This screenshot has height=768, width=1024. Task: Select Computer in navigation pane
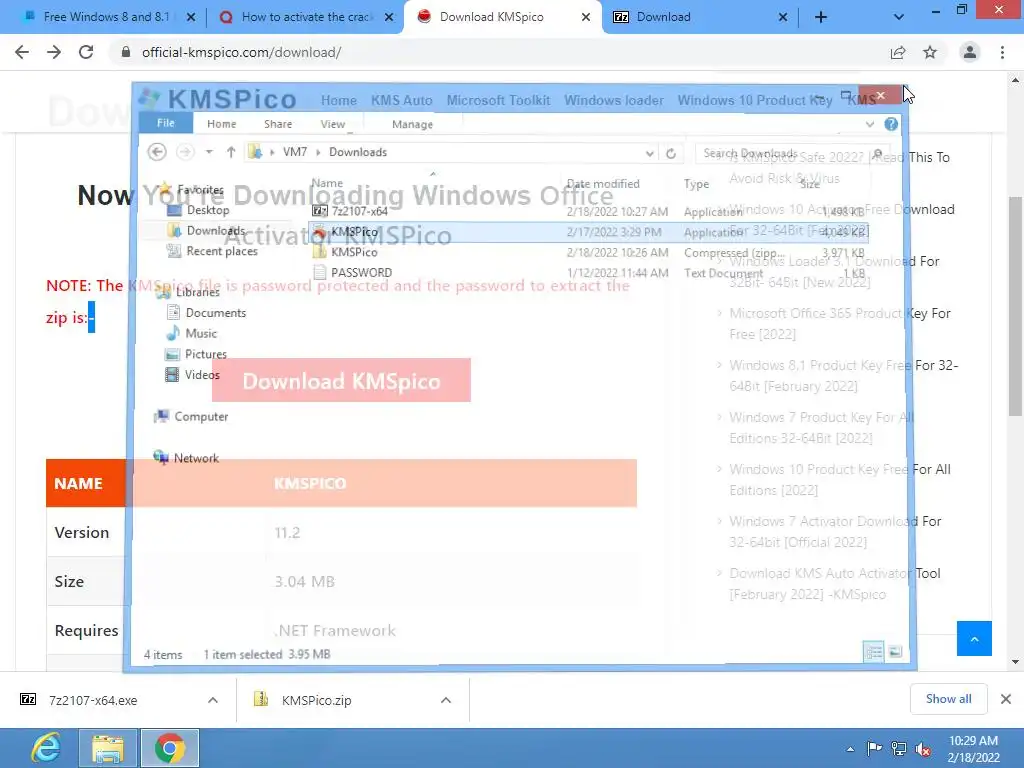point(201,417)
